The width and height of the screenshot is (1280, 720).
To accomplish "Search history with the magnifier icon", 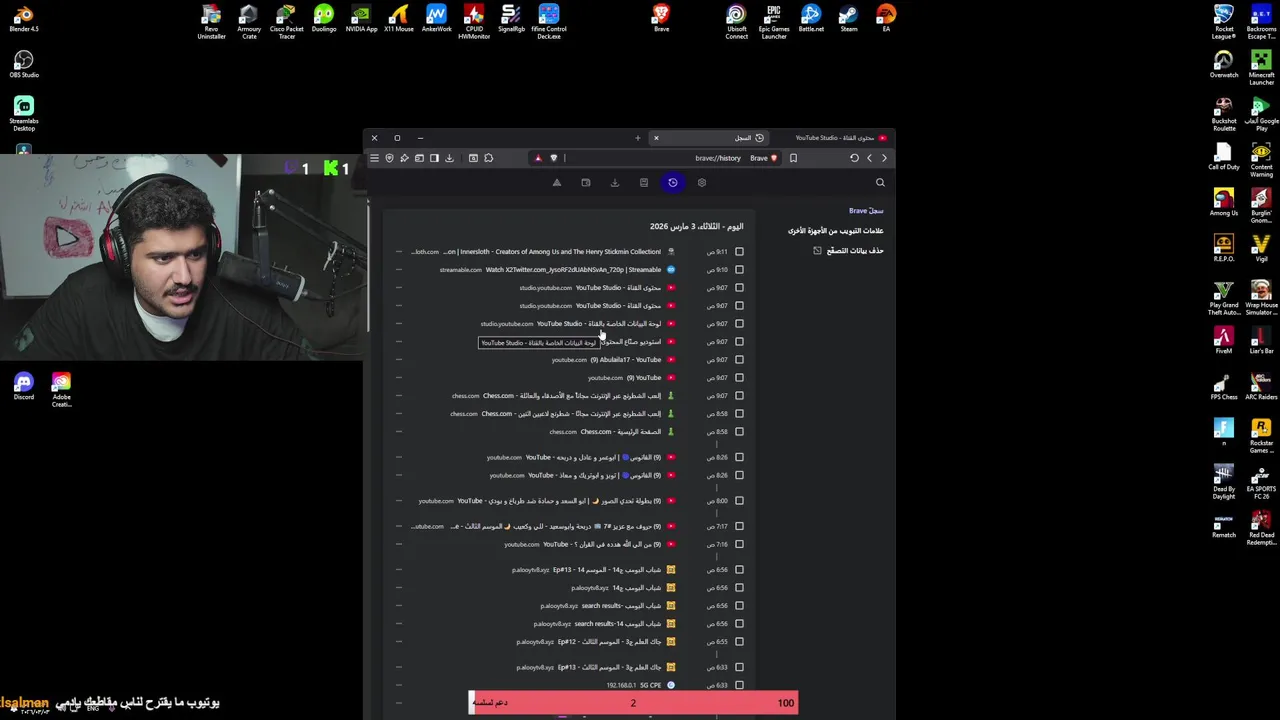I will (880, 182).
